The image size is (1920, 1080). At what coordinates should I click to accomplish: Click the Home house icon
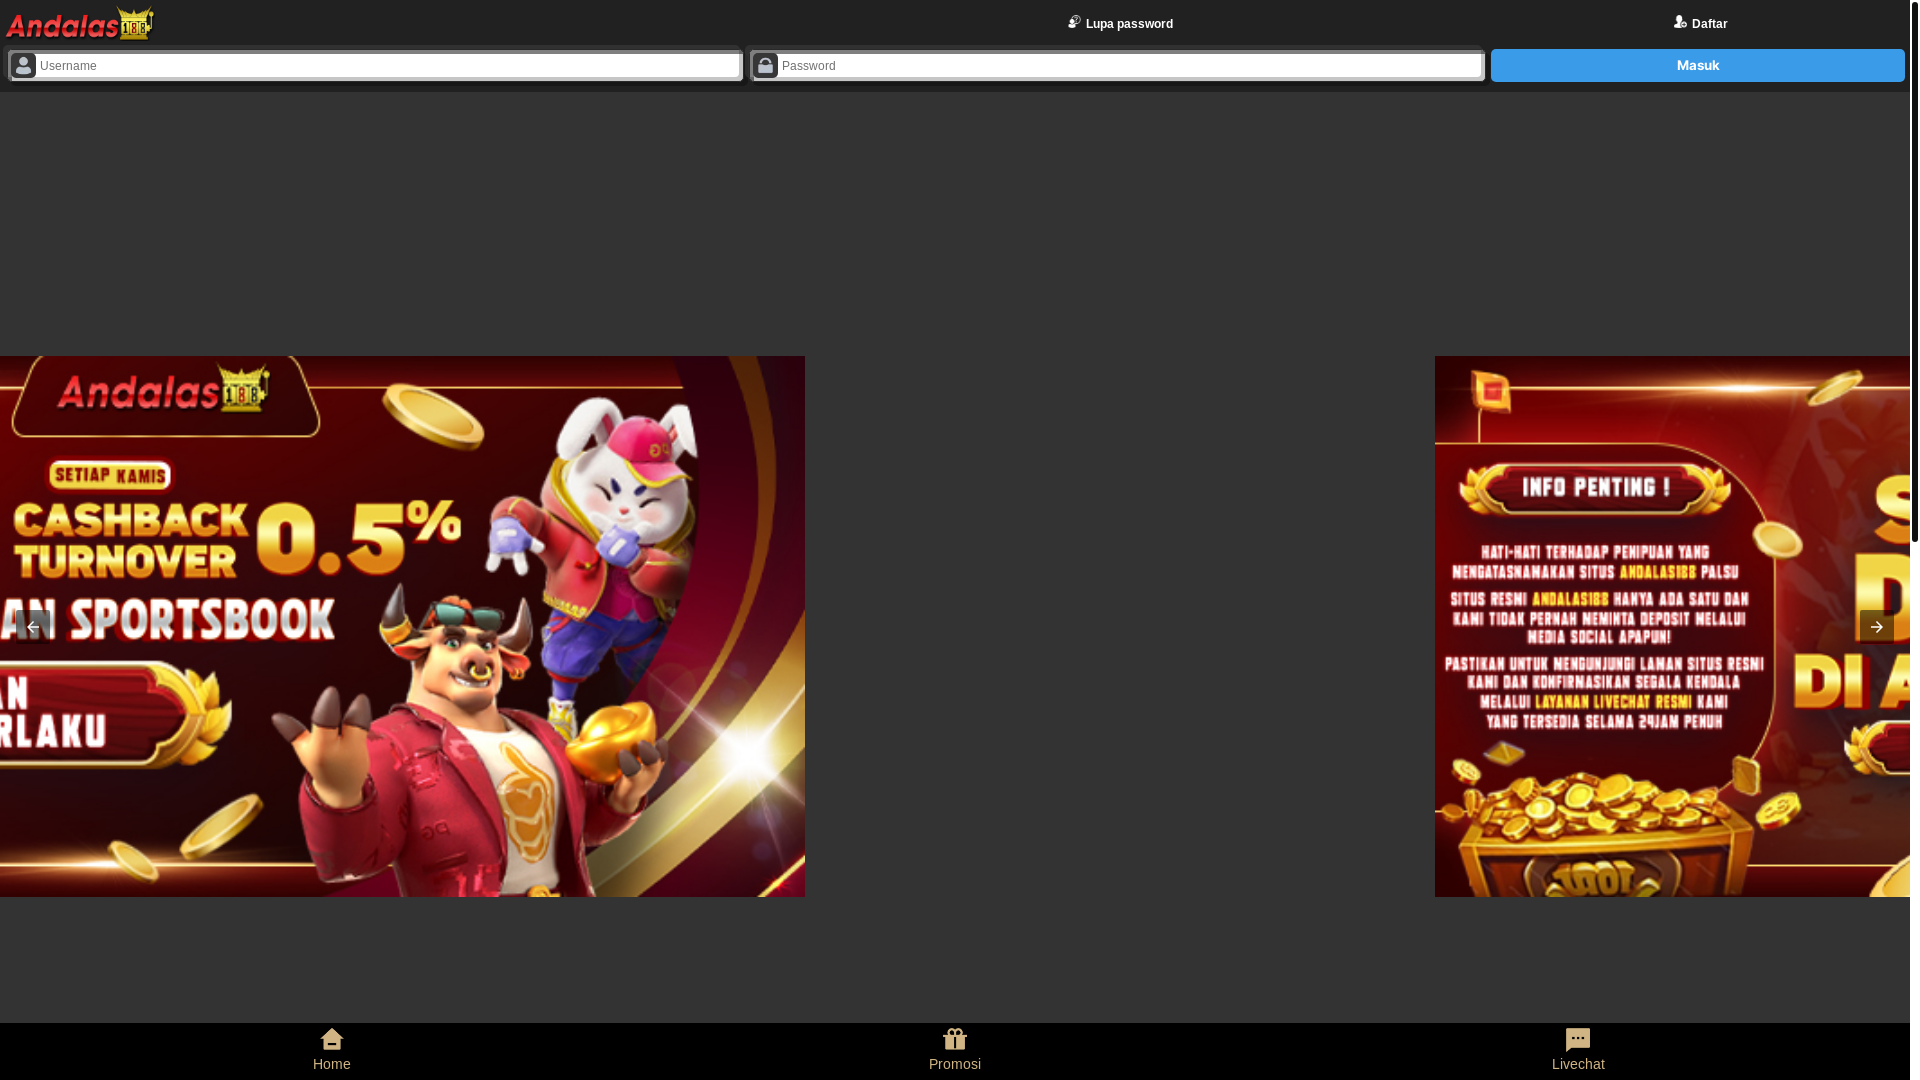point(332,1039)
